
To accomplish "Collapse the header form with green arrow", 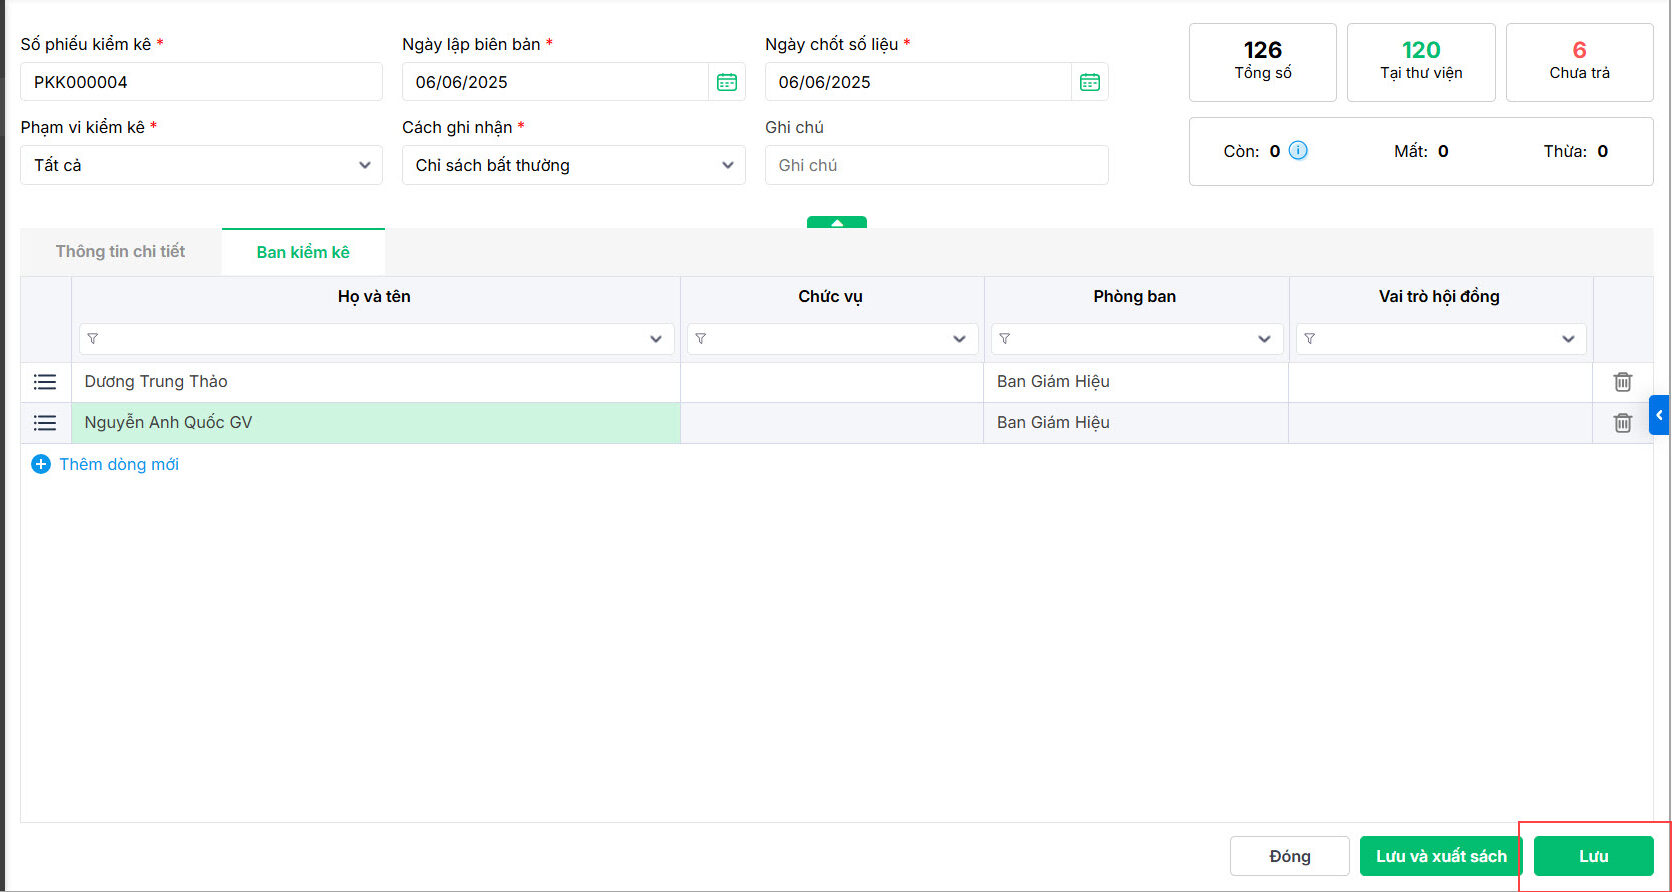I will [x=837, y=222].
